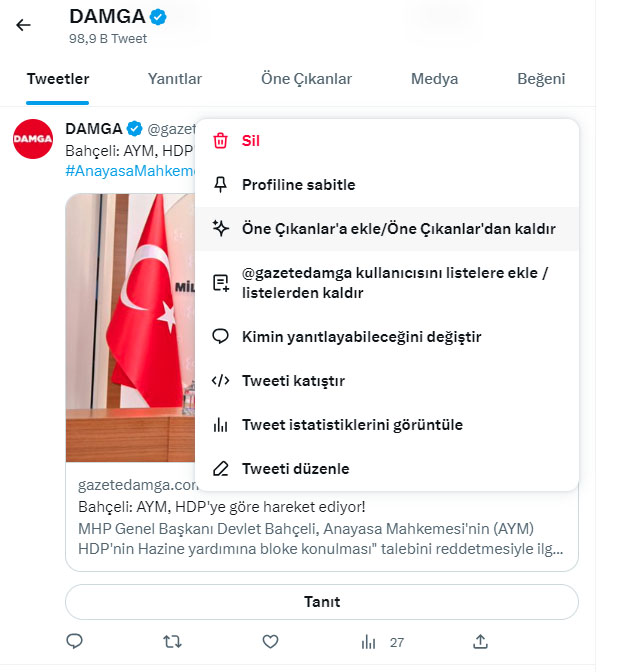Screen dimensions: 619x672
Task: Switch to the Yanıtlar tab
Action: [175, 79]
